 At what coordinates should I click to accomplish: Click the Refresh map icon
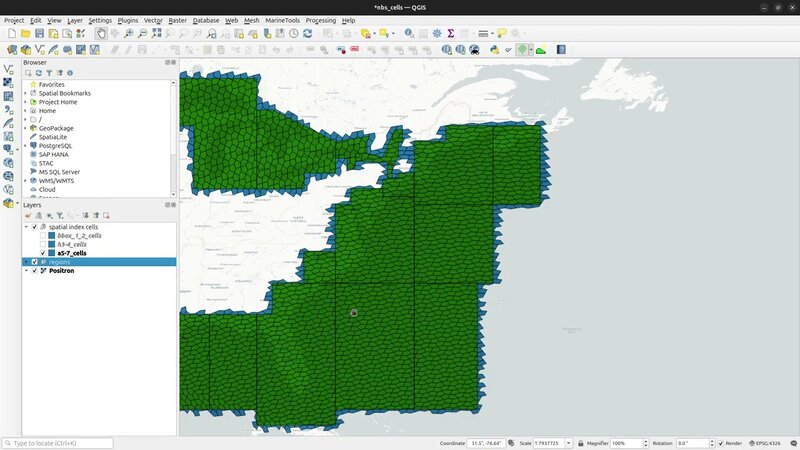(308, 34)
